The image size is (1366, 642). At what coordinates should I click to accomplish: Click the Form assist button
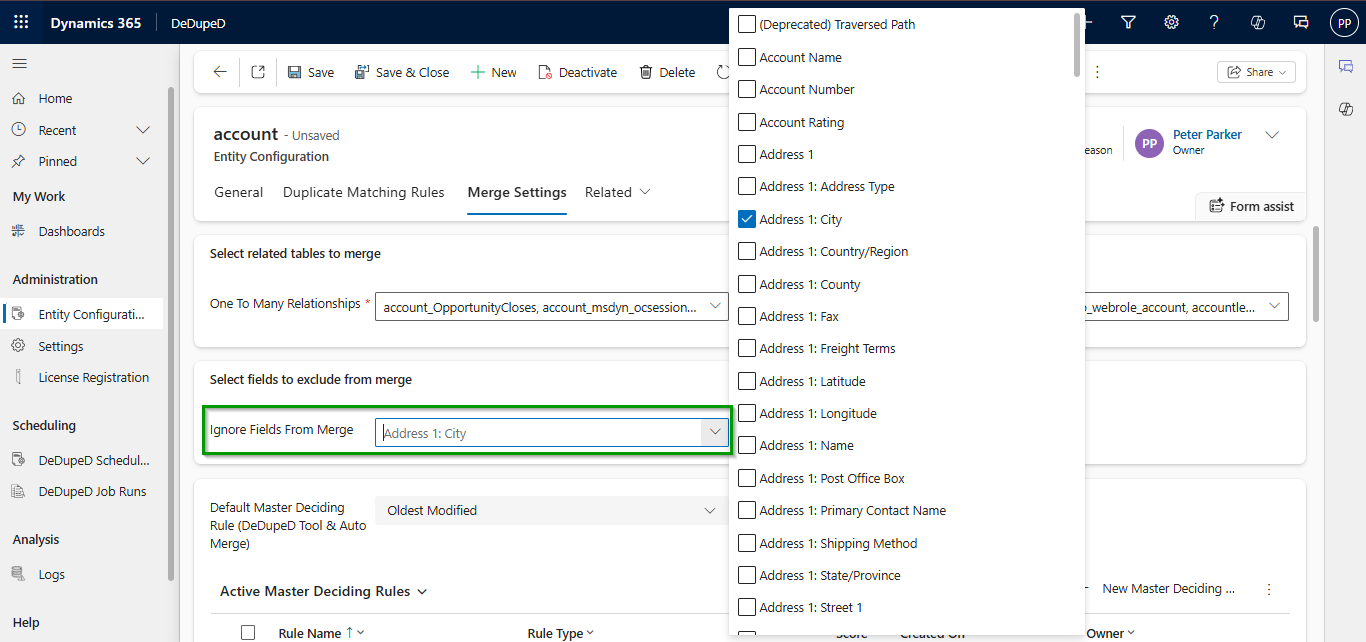pyautogui.click(x=1251, y=206)
